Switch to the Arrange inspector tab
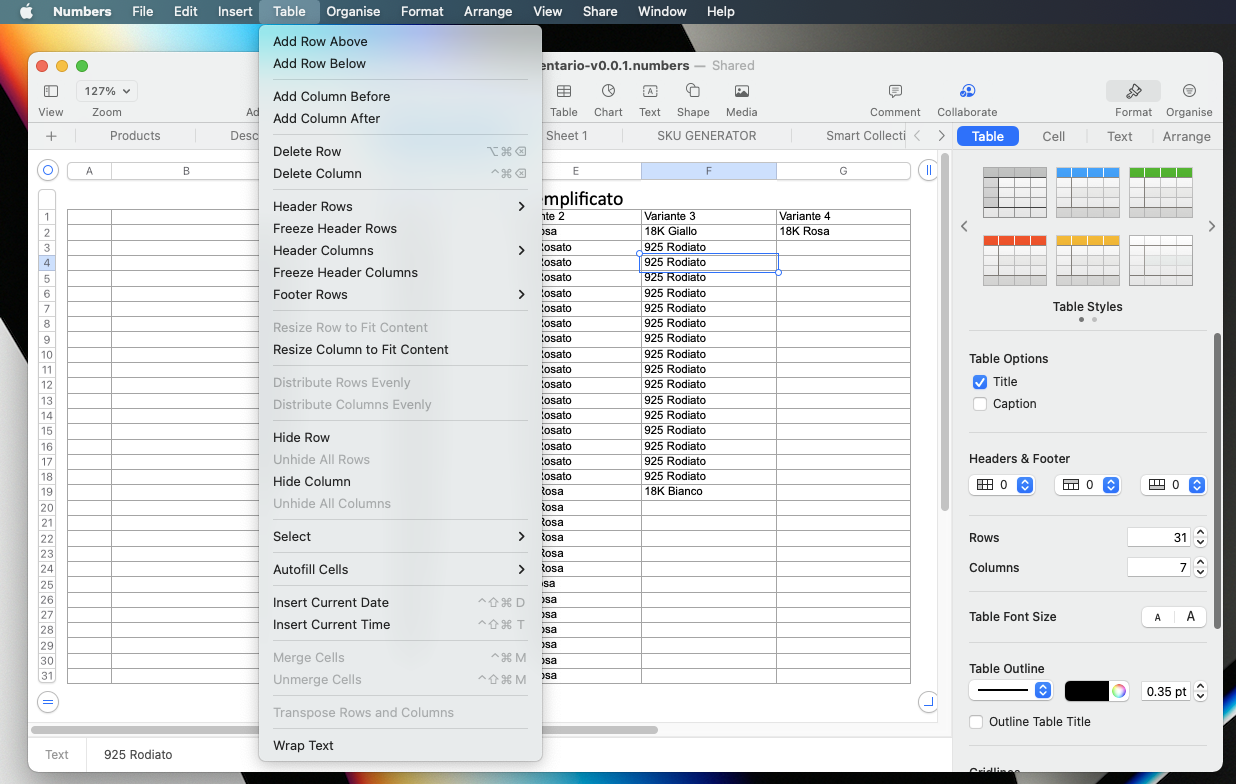This screenshot has width=1236, height=784. coord(1187,137)
